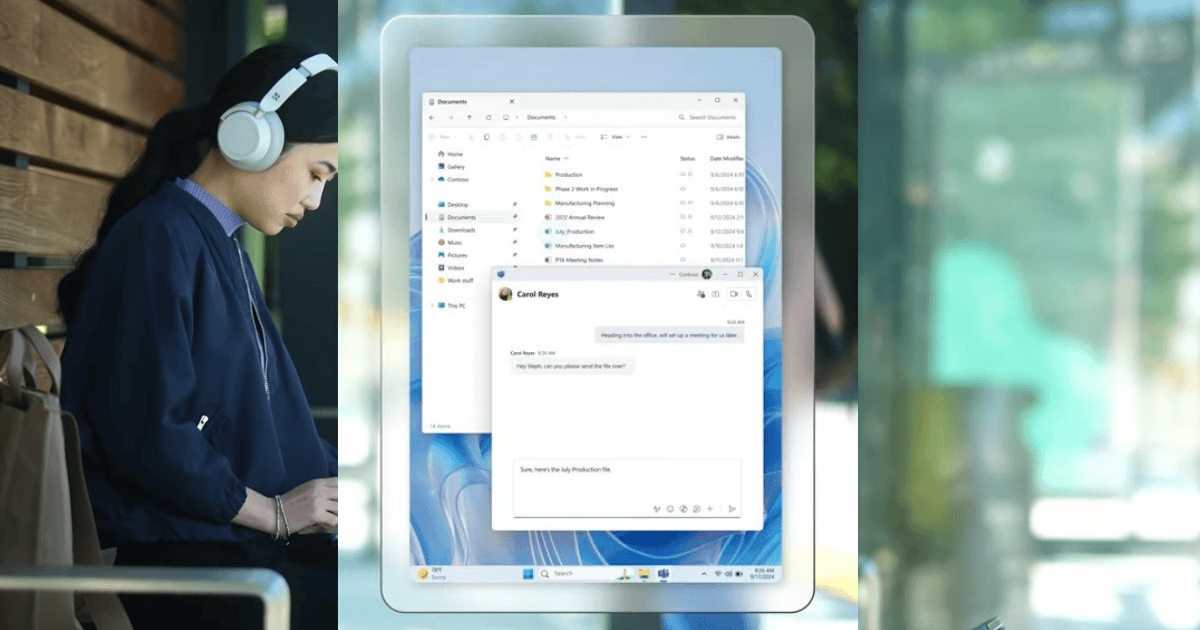This screenshot has width=1200, height=630.
Task: Go up one folder level in Explorer
Action: click(x=469, y=117)
